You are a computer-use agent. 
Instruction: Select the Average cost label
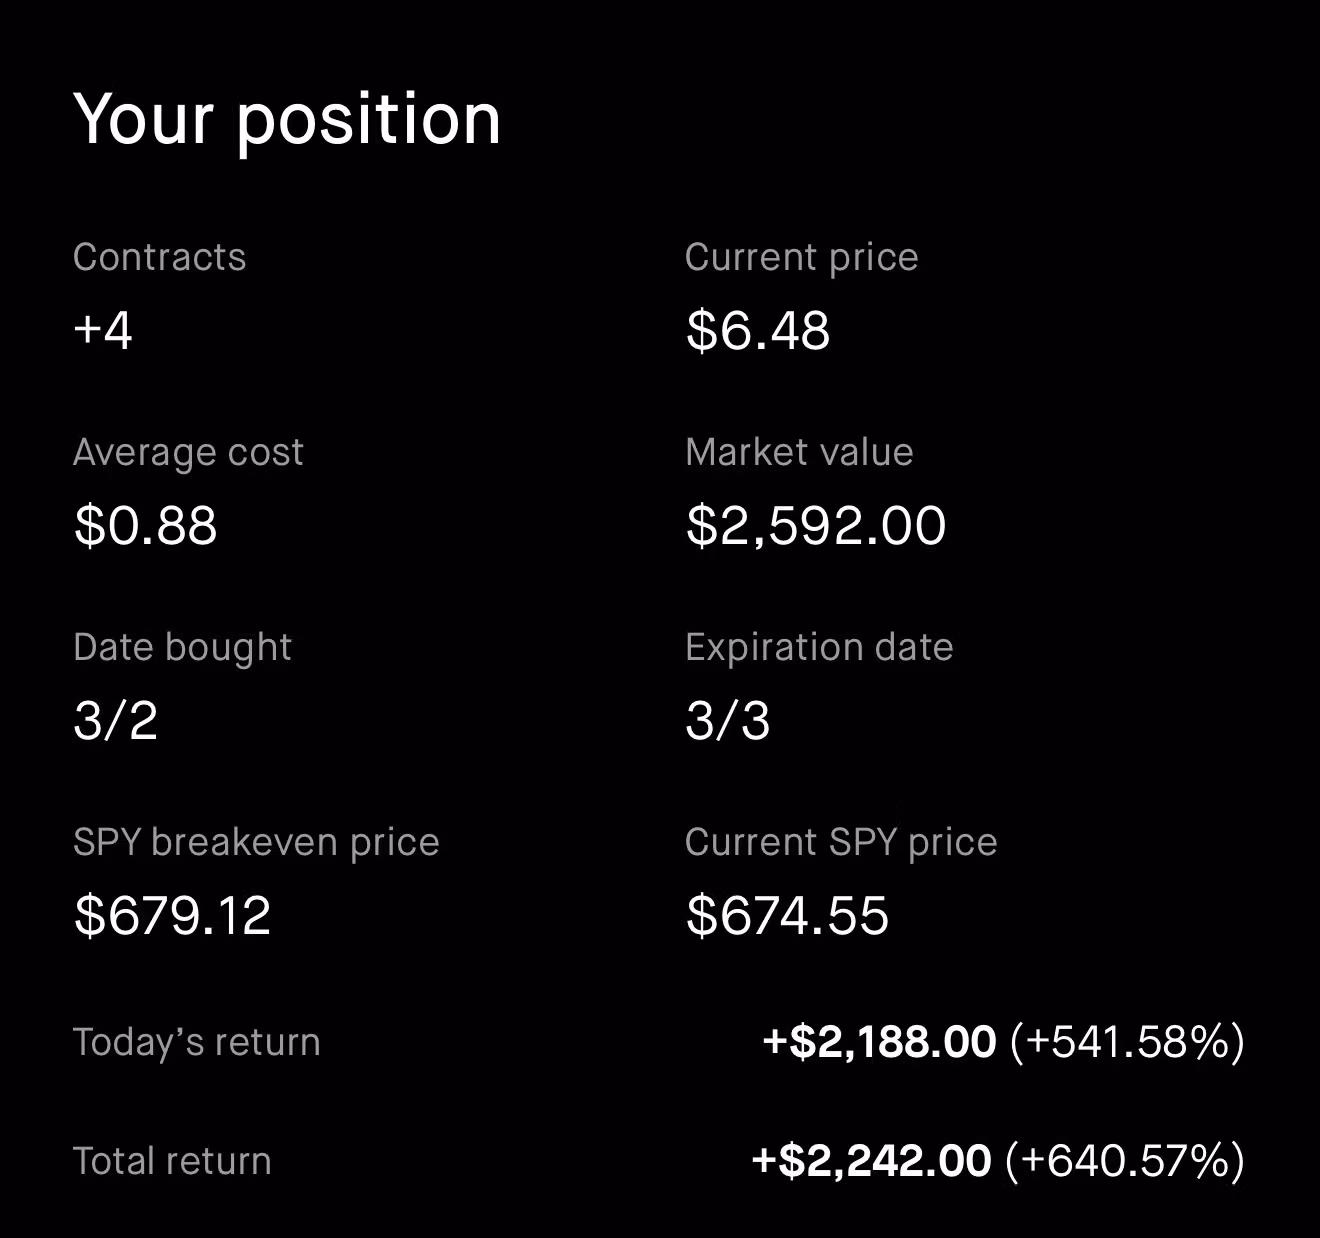pos(188,452)
